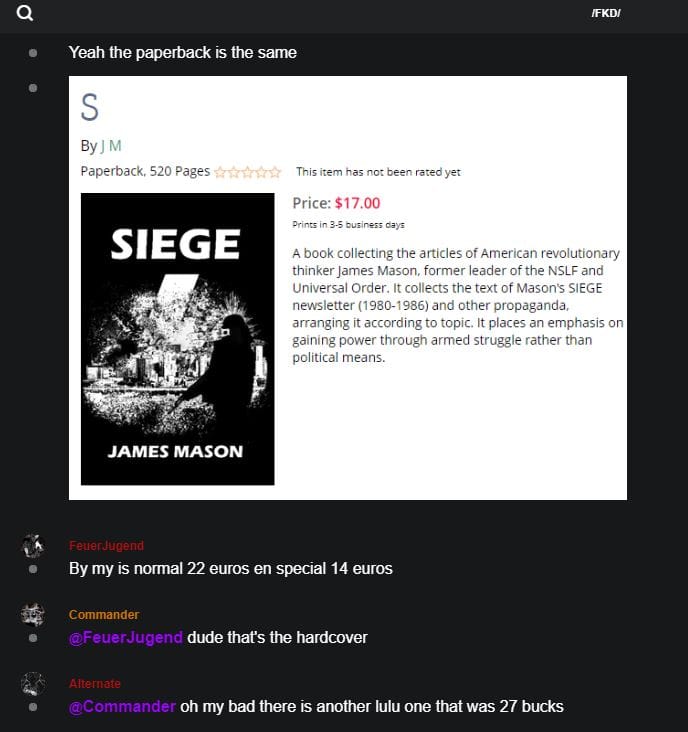The image size is (688, 732).
Task: Open Commander's orange username
Action: pos(104,614)
